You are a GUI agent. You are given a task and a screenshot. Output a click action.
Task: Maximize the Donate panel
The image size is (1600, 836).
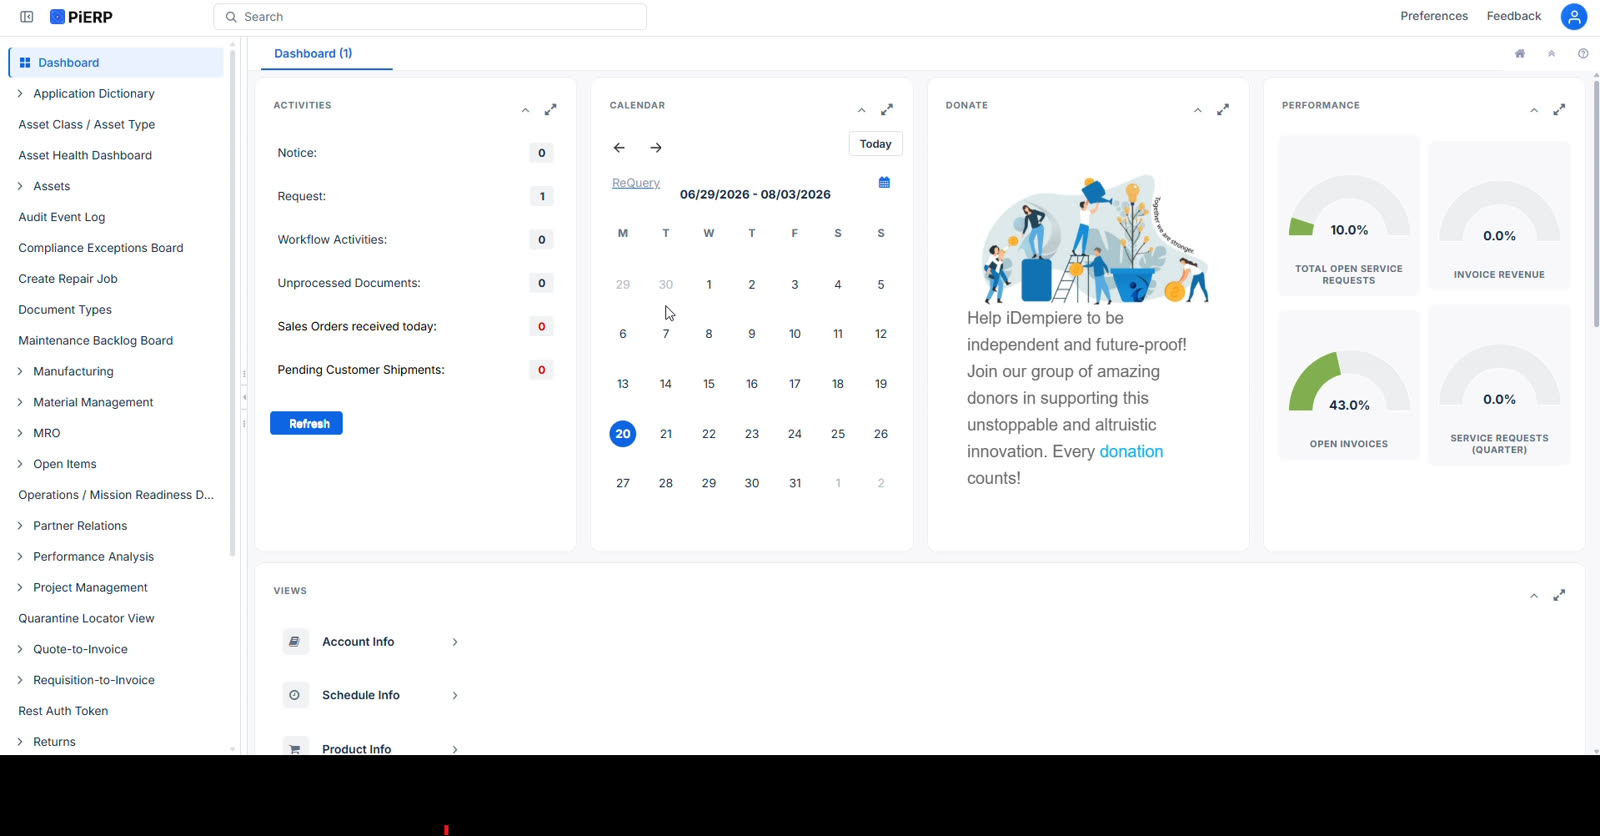coord(1223,110)
